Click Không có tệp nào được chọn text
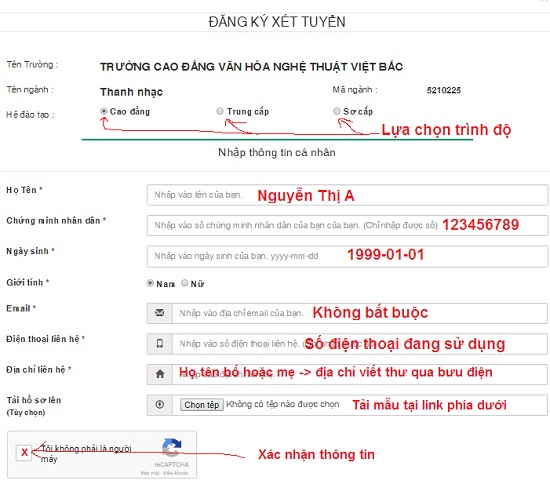Screen dimensions: 550x484 tap(283, 404)
